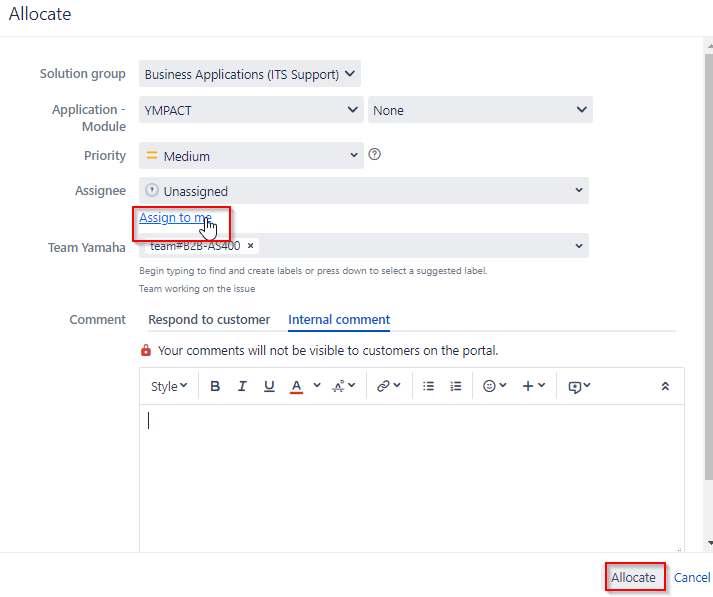
Task: Open the Priority Medium dropdown
Action: [x=251, y=156]
